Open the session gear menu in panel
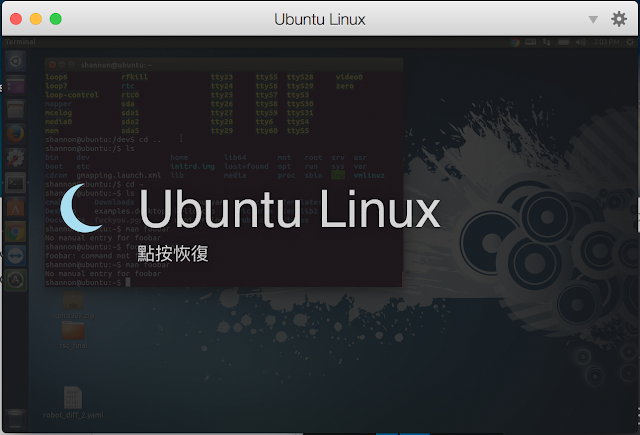This screenshot has width=640, height=435. (x=630, y=42)
